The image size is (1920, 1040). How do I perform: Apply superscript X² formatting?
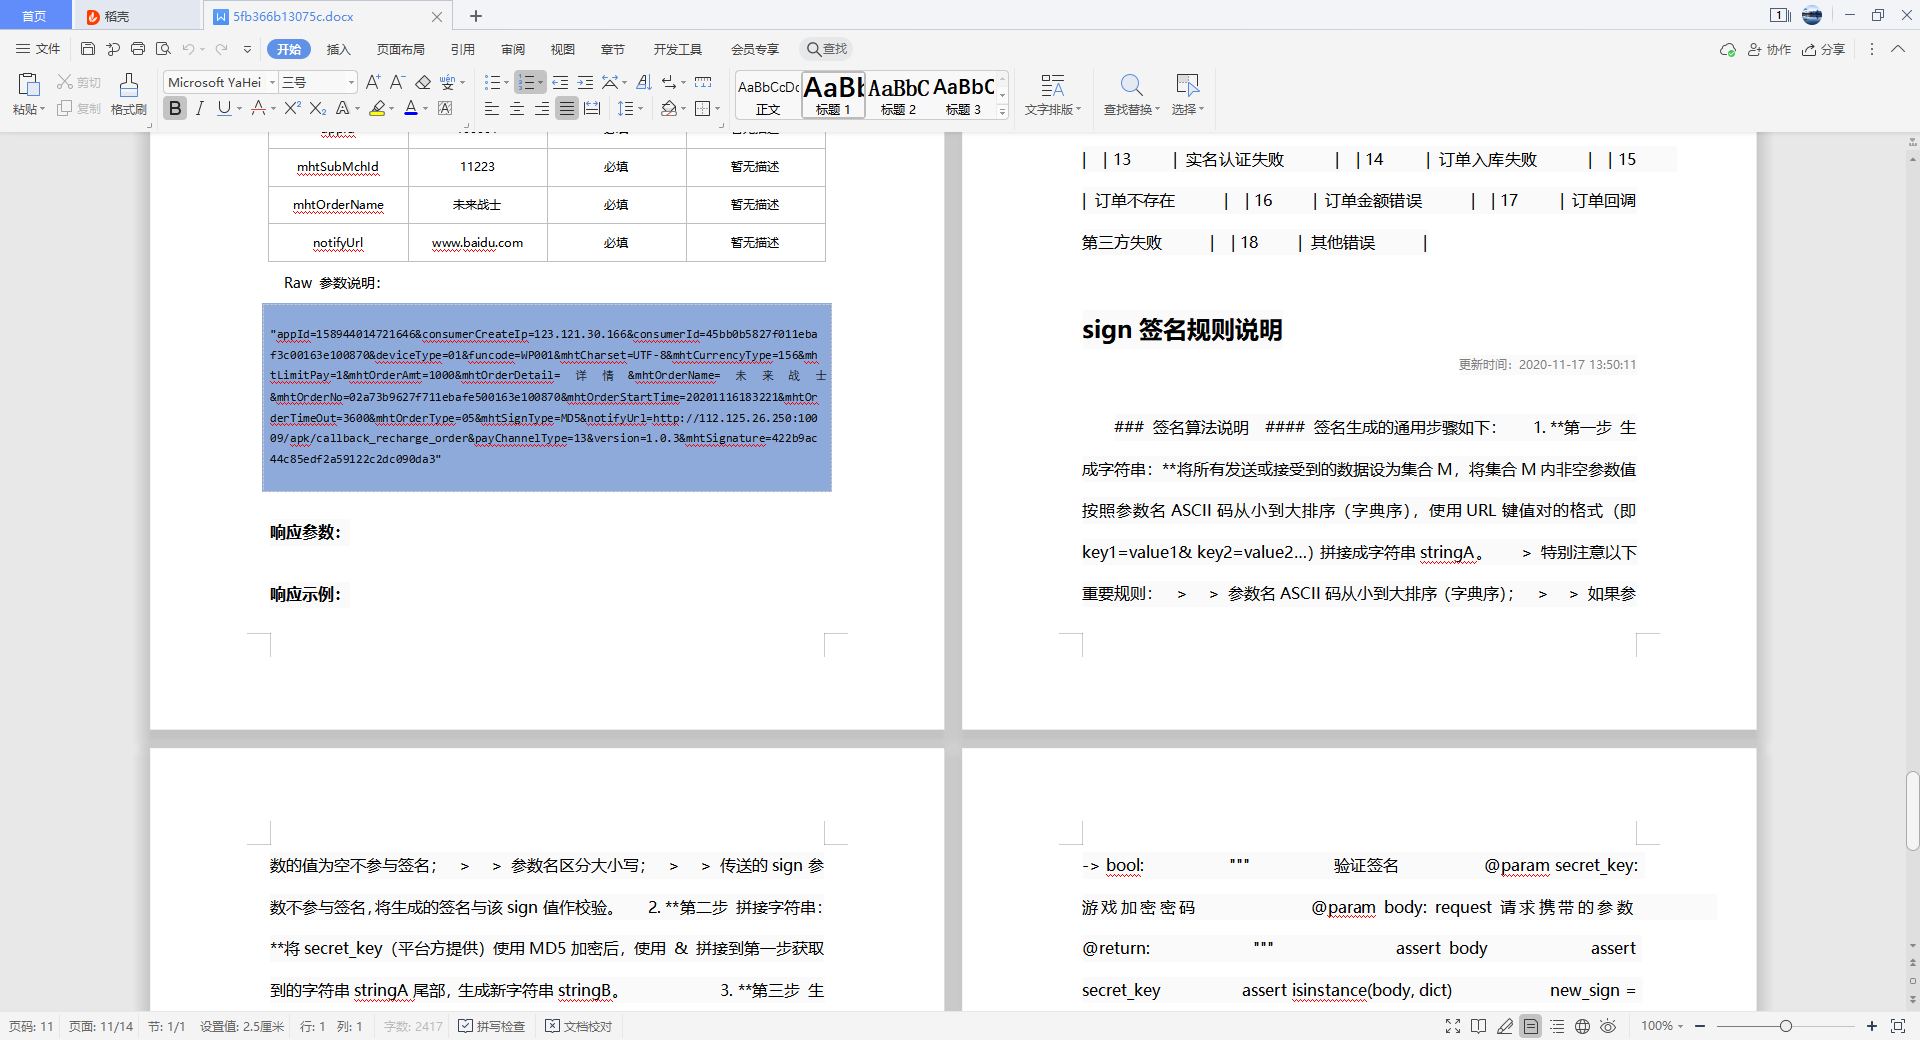(x=292, y=108)
